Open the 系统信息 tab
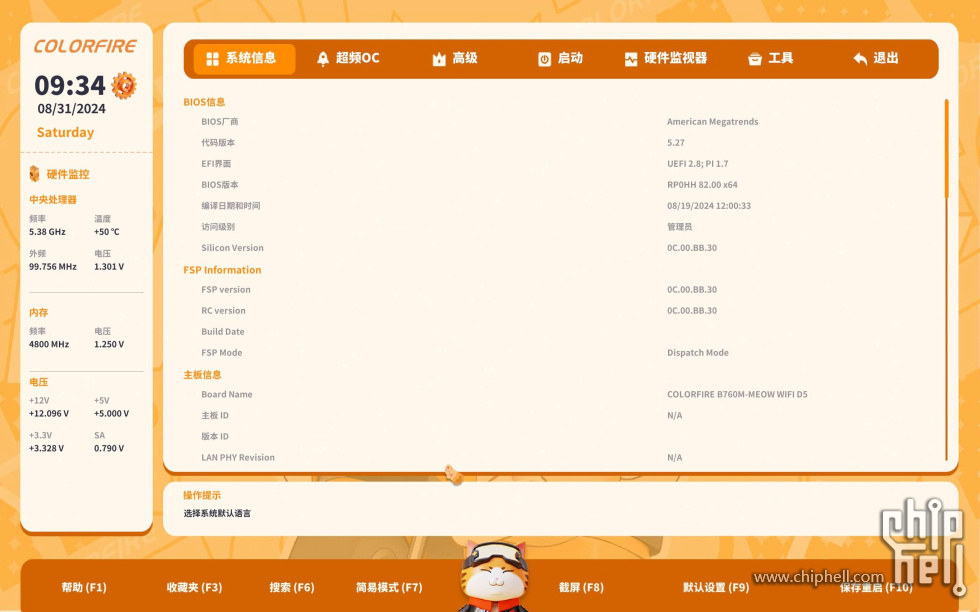The image size is (980, 612). 244,59
